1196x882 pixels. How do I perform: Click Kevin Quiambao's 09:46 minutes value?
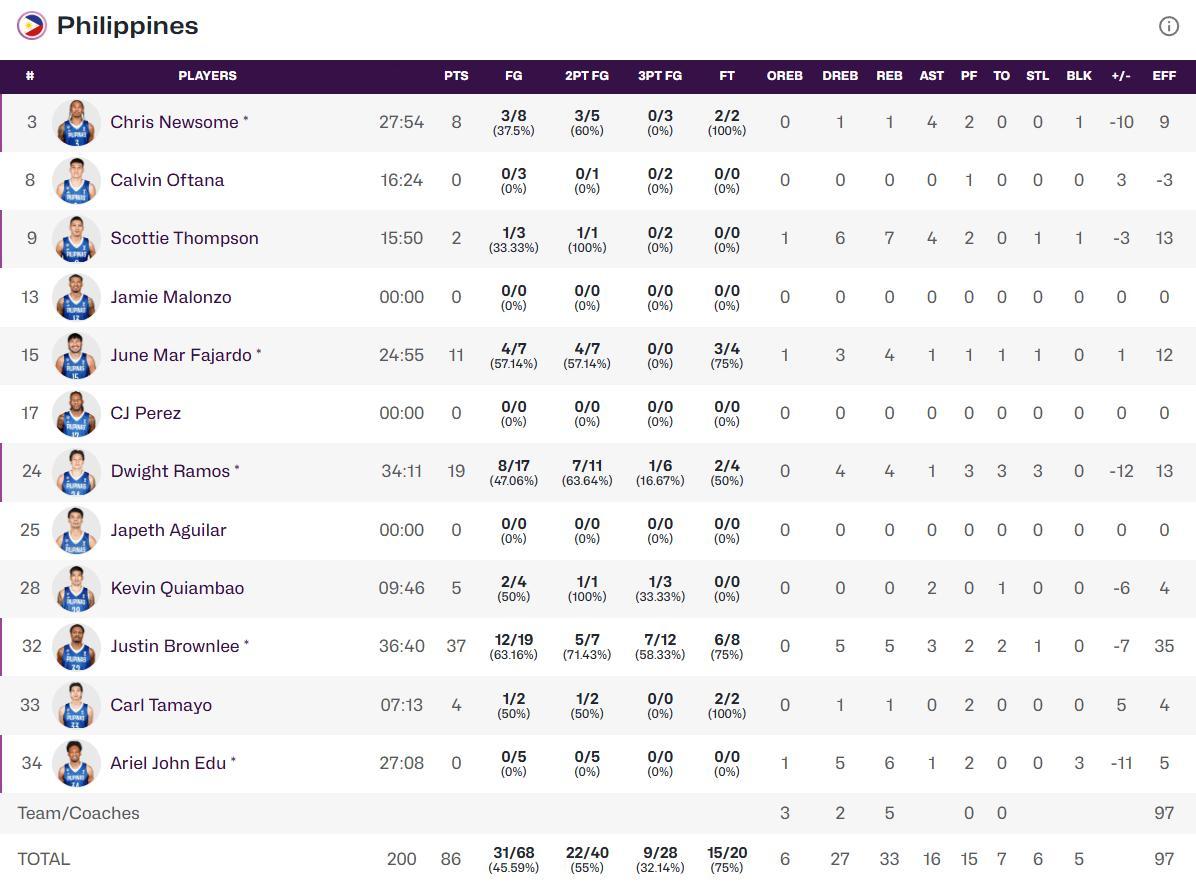[401, 588]
